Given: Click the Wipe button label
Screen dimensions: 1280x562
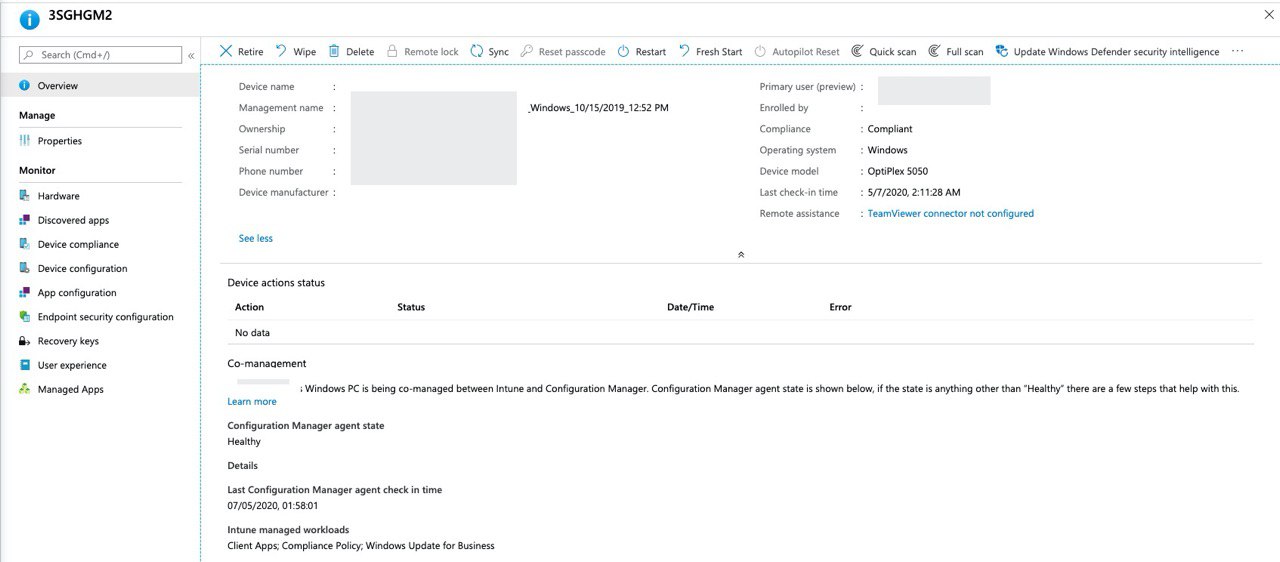Looking at the screenshot, I should click(305, 52).
